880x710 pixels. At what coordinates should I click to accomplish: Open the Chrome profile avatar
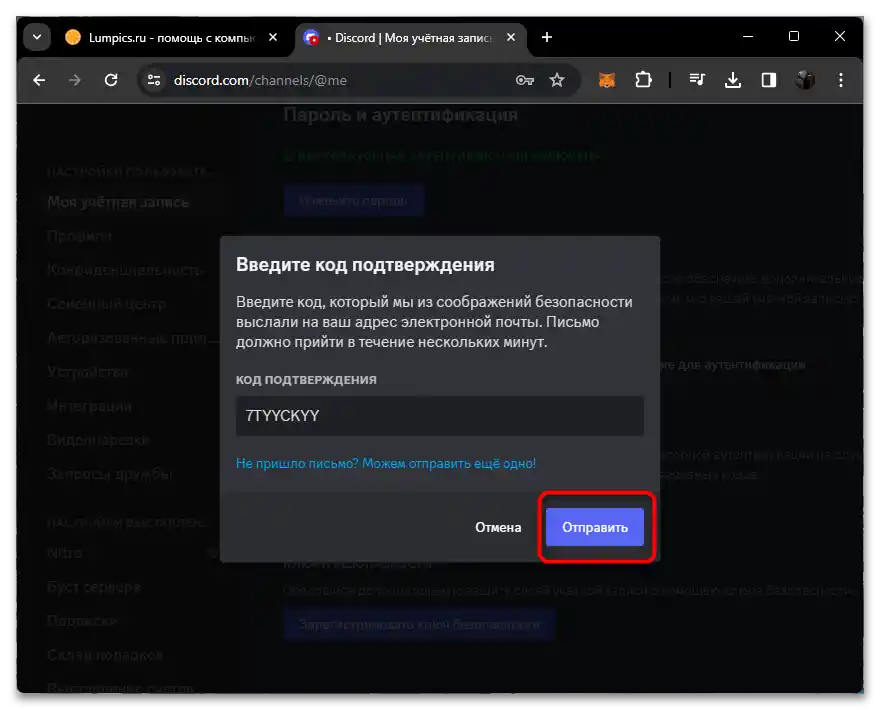tap(805, 80)
